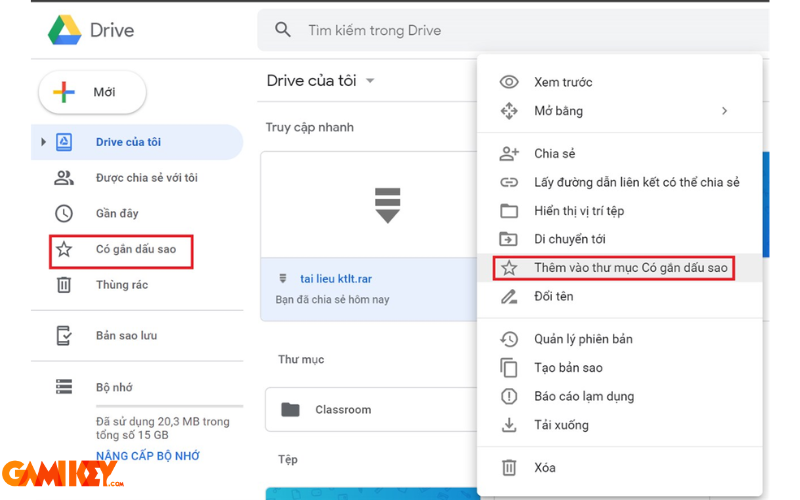Click the sidebar trash bin icon
This screenshot has width=800, height=500.
pos(64,285)
